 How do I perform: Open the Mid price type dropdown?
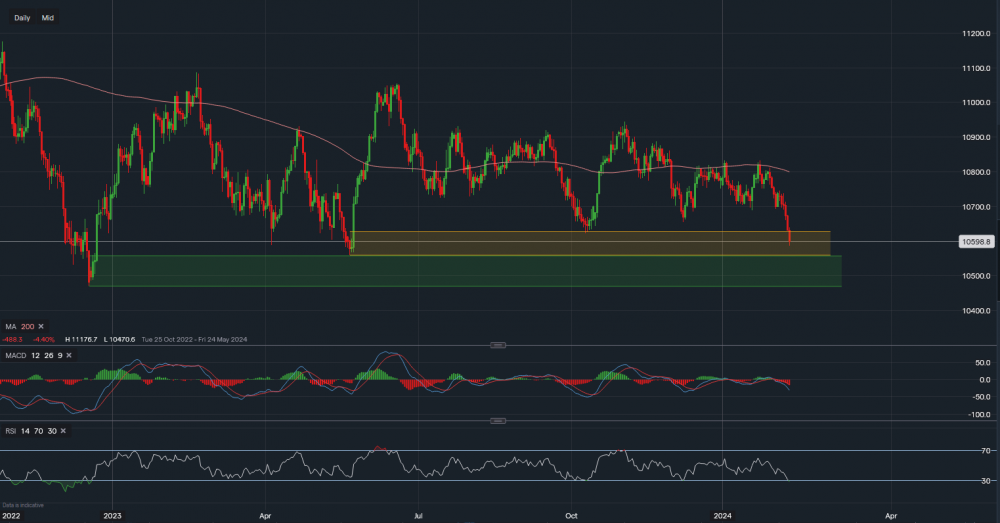click(48, 18)
